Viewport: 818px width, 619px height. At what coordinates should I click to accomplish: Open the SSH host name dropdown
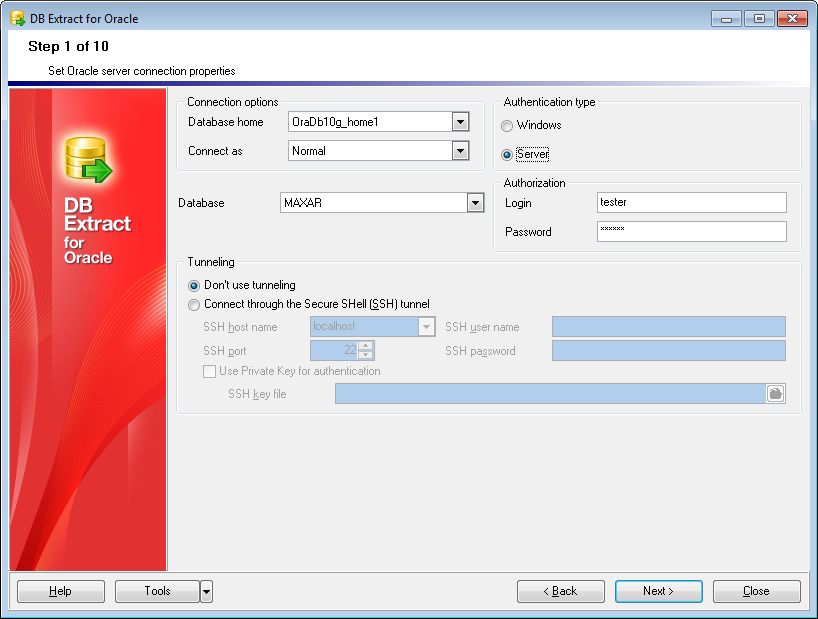coord(426,327)
